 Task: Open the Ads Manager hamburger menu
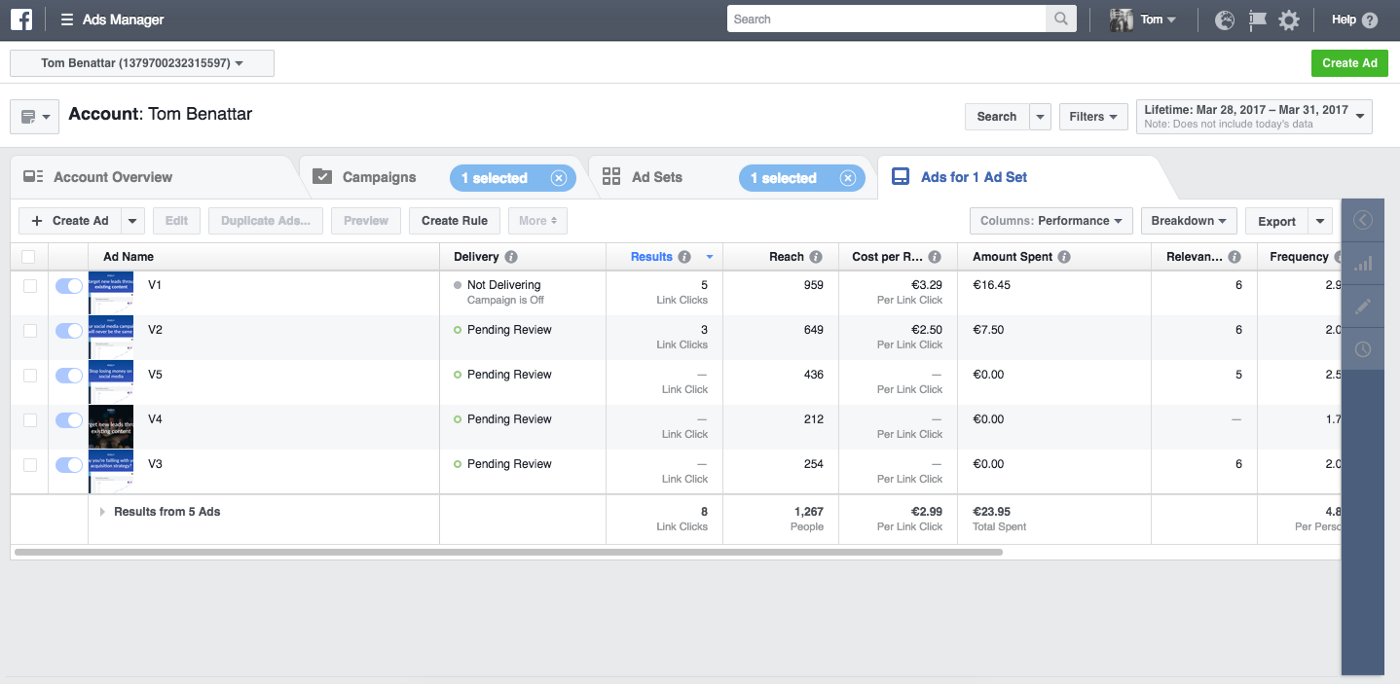(67, 20)
